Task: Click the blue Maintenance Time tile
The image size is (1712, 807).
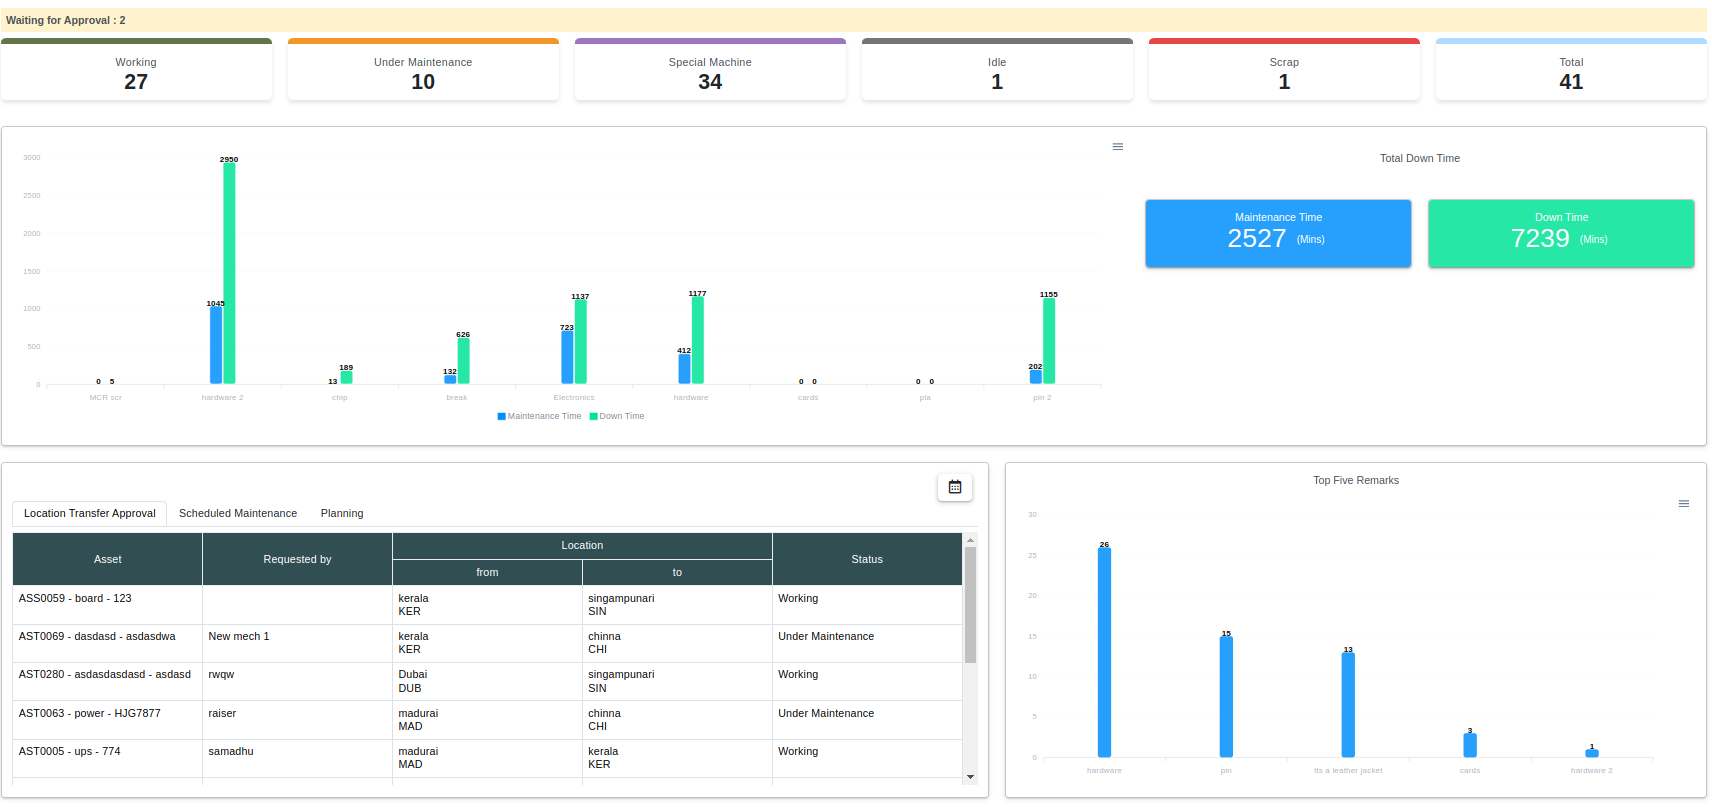Action: 1278,233
